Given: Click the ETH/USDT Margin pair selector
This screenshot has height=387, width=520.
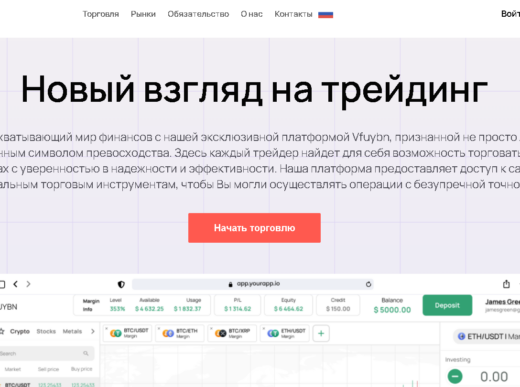Looking at the screenshot, I should click(487, 336).
